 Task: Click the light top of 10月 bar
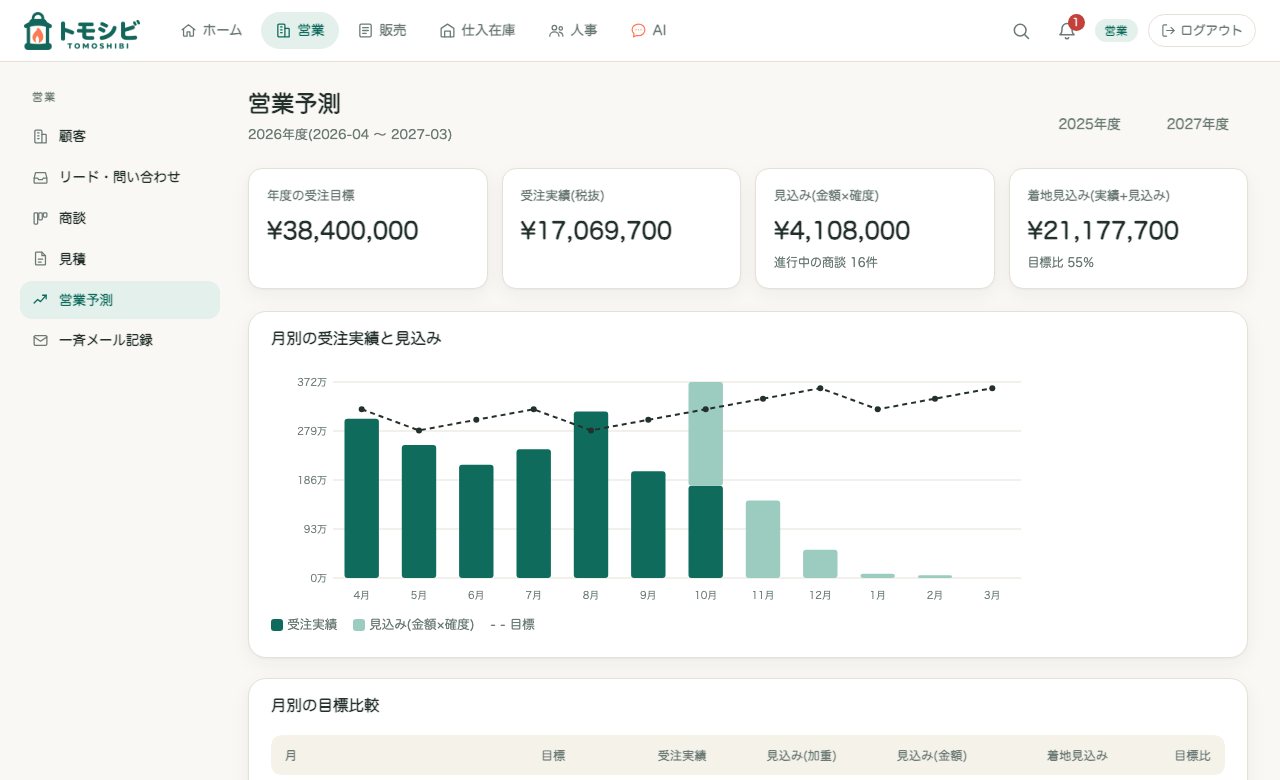point(706,434)
